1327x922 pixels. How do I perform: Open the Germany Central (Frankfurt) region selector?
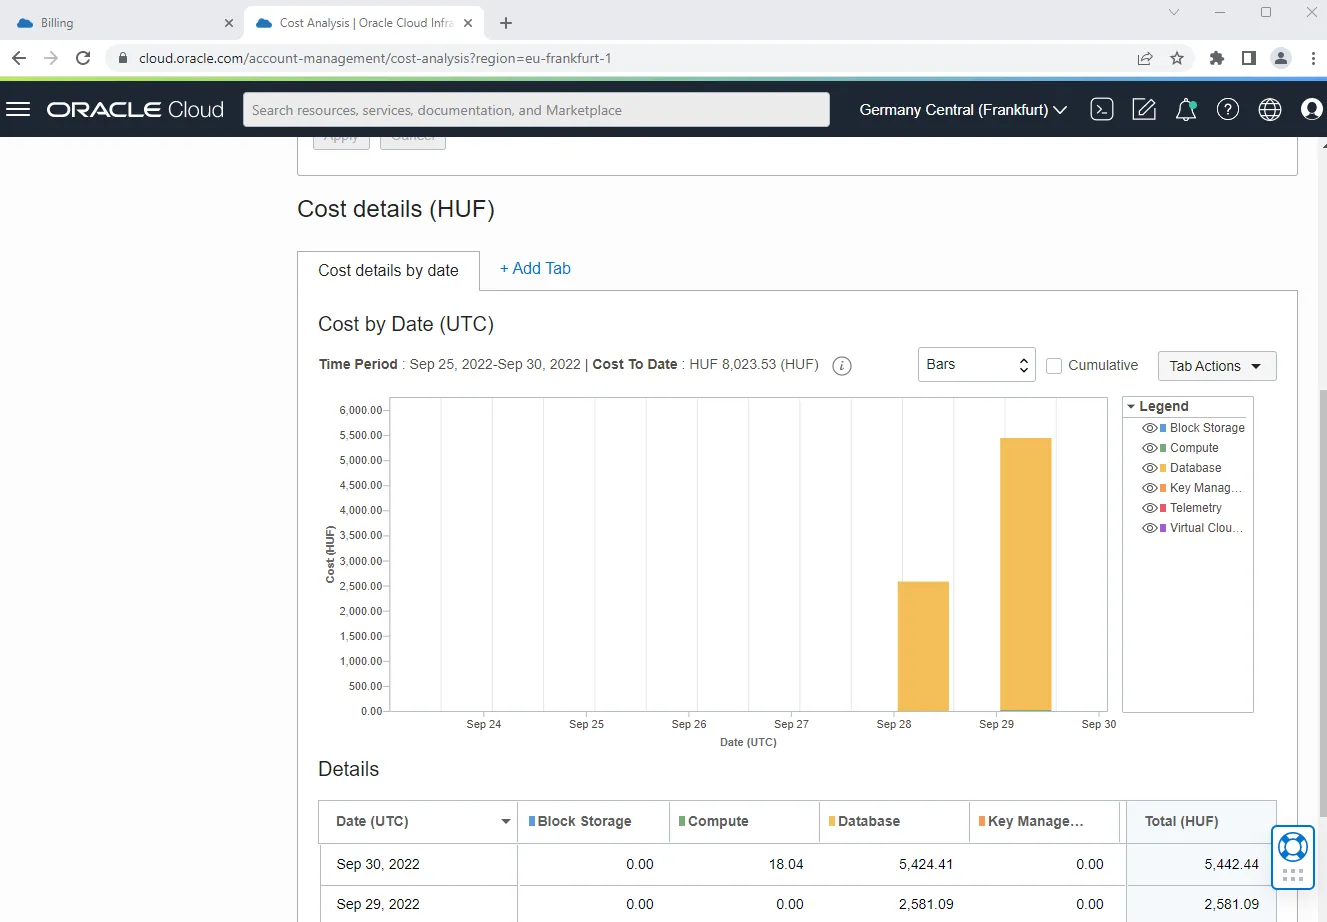point(963,110)
